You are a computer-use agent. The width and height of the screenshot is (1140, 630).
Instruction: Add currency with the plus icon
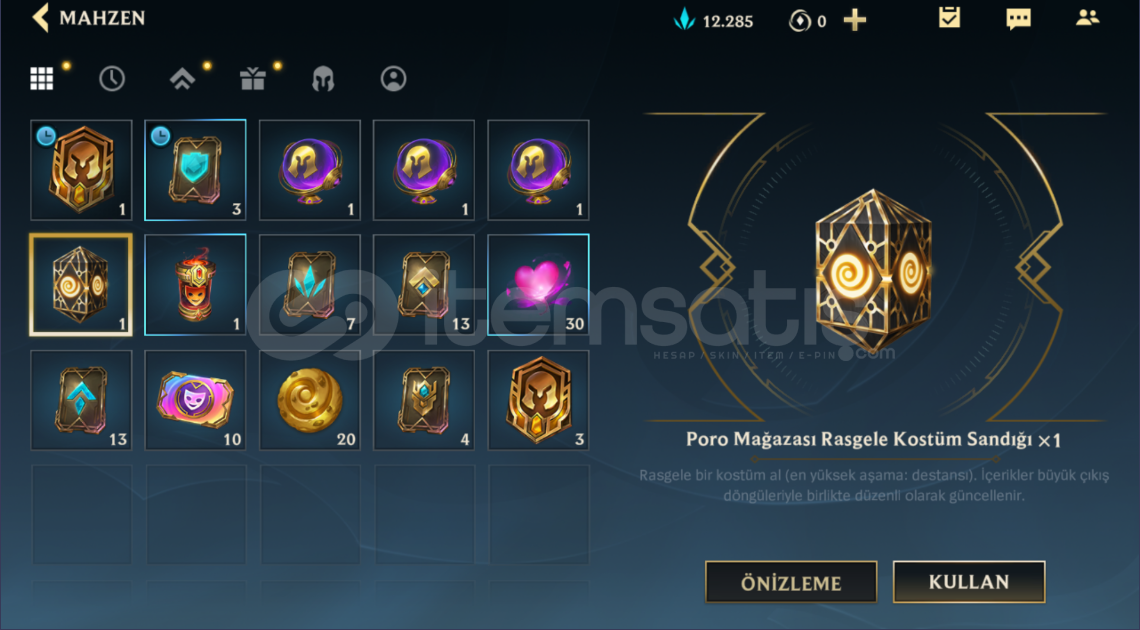[x=854, y=20]
